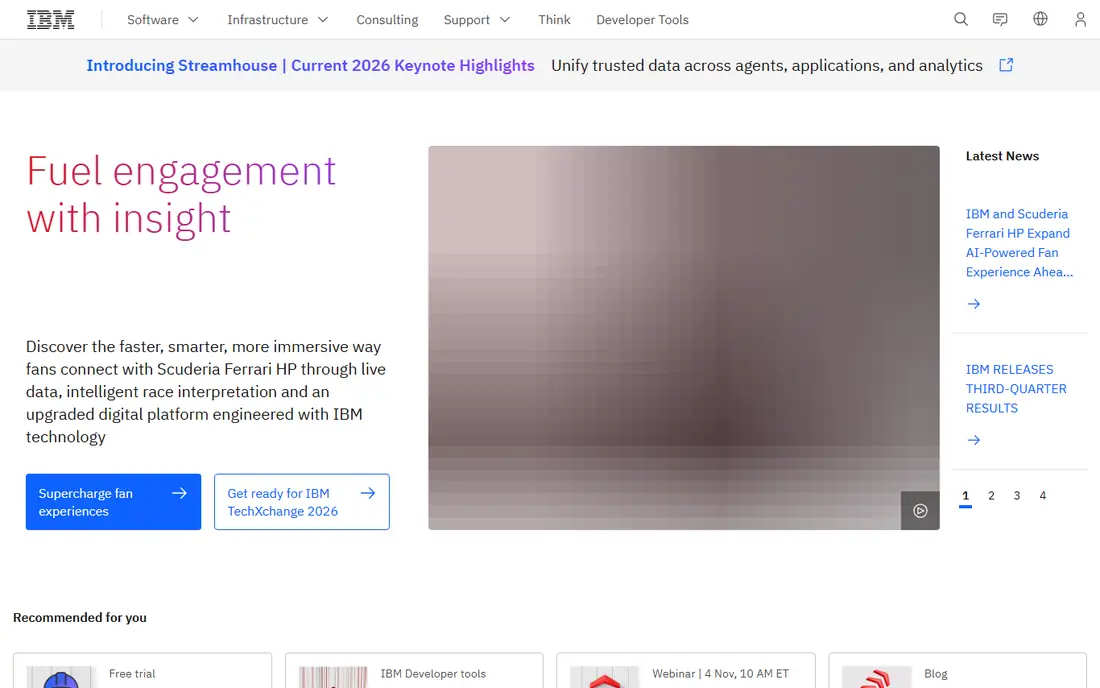This screenshot has height=688, width=1100.
Task: Open IBM and Scuderia Ferrari HP news link
Action: point(1019,243)
